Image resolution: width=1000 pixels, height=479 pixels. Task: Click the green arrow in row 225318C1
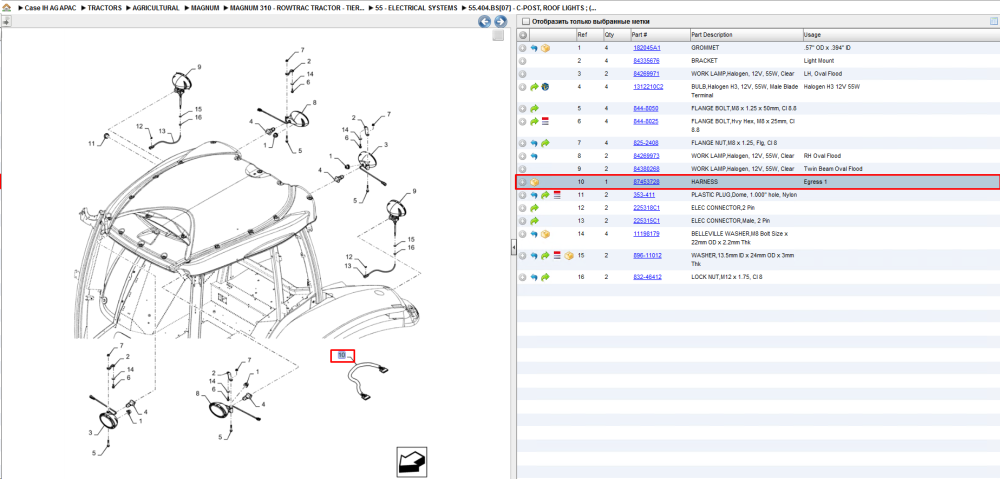pos(534,208)
